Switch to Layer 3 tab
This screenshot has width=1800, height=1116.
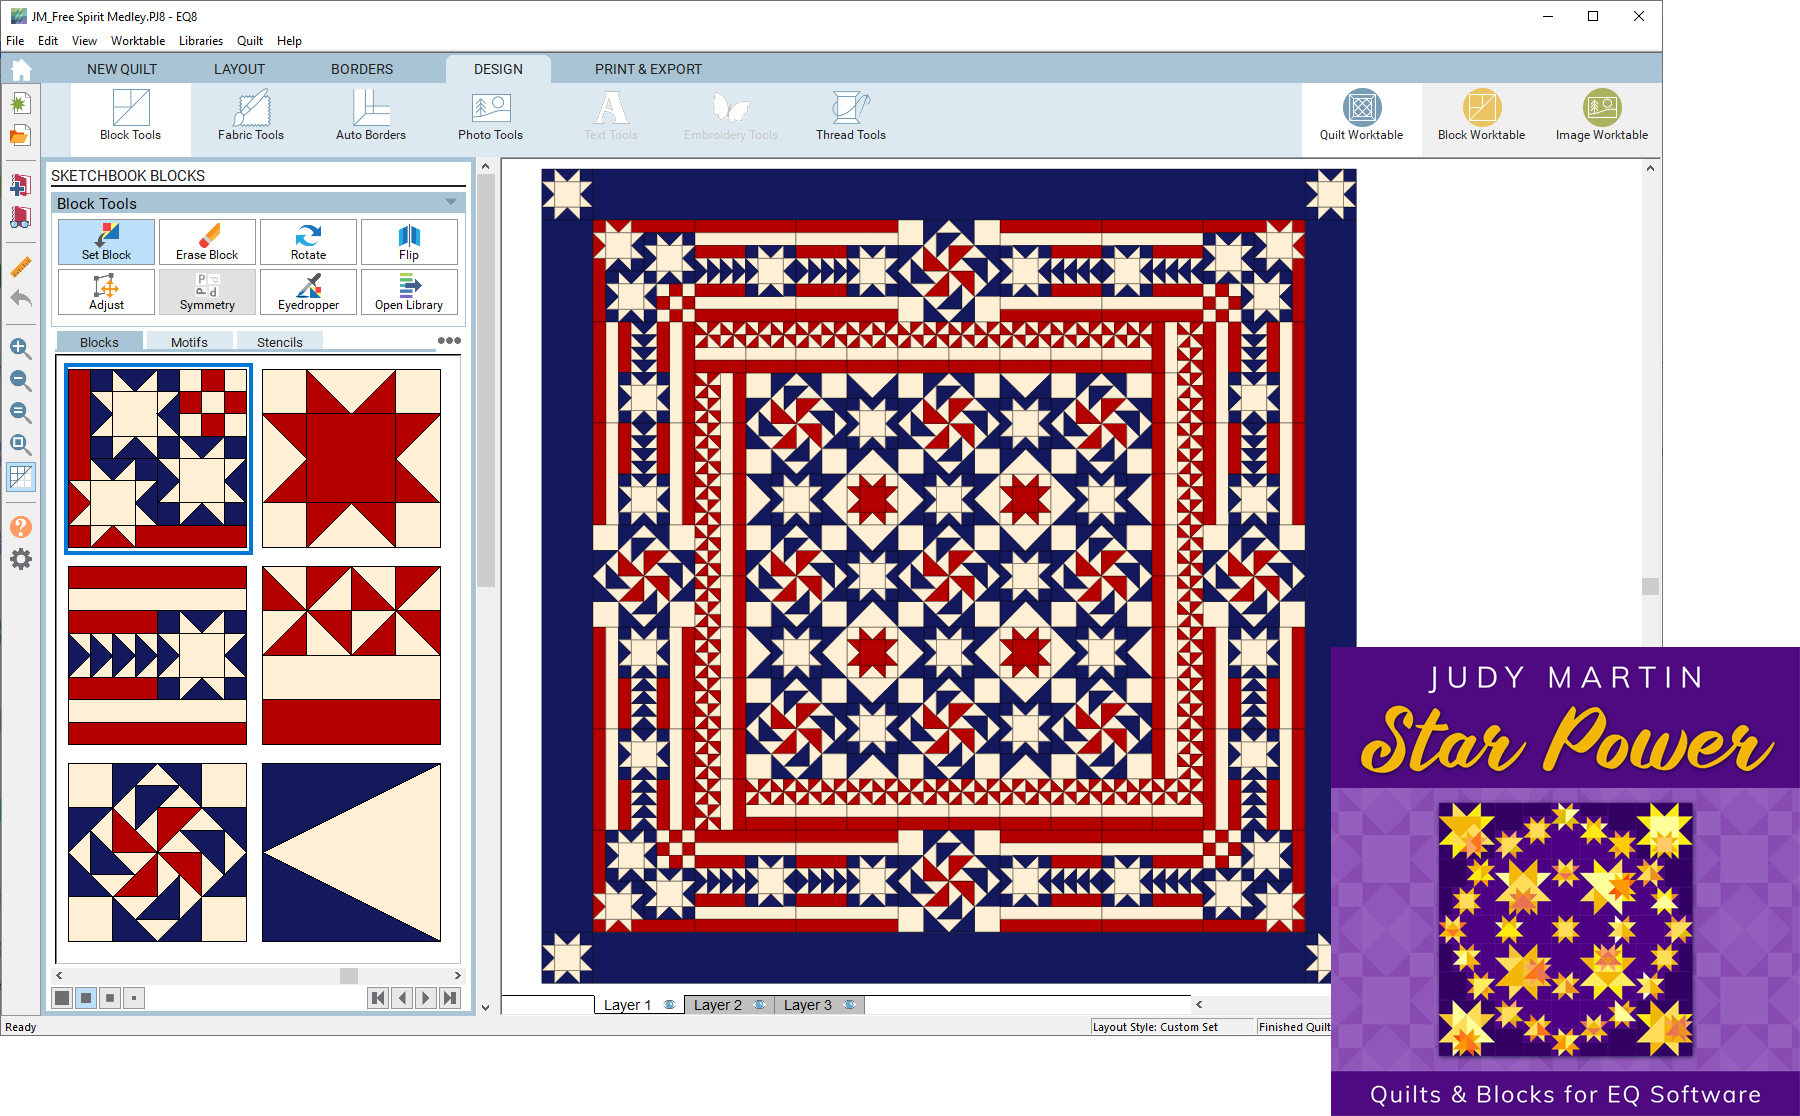click(x=808, y=1005)
